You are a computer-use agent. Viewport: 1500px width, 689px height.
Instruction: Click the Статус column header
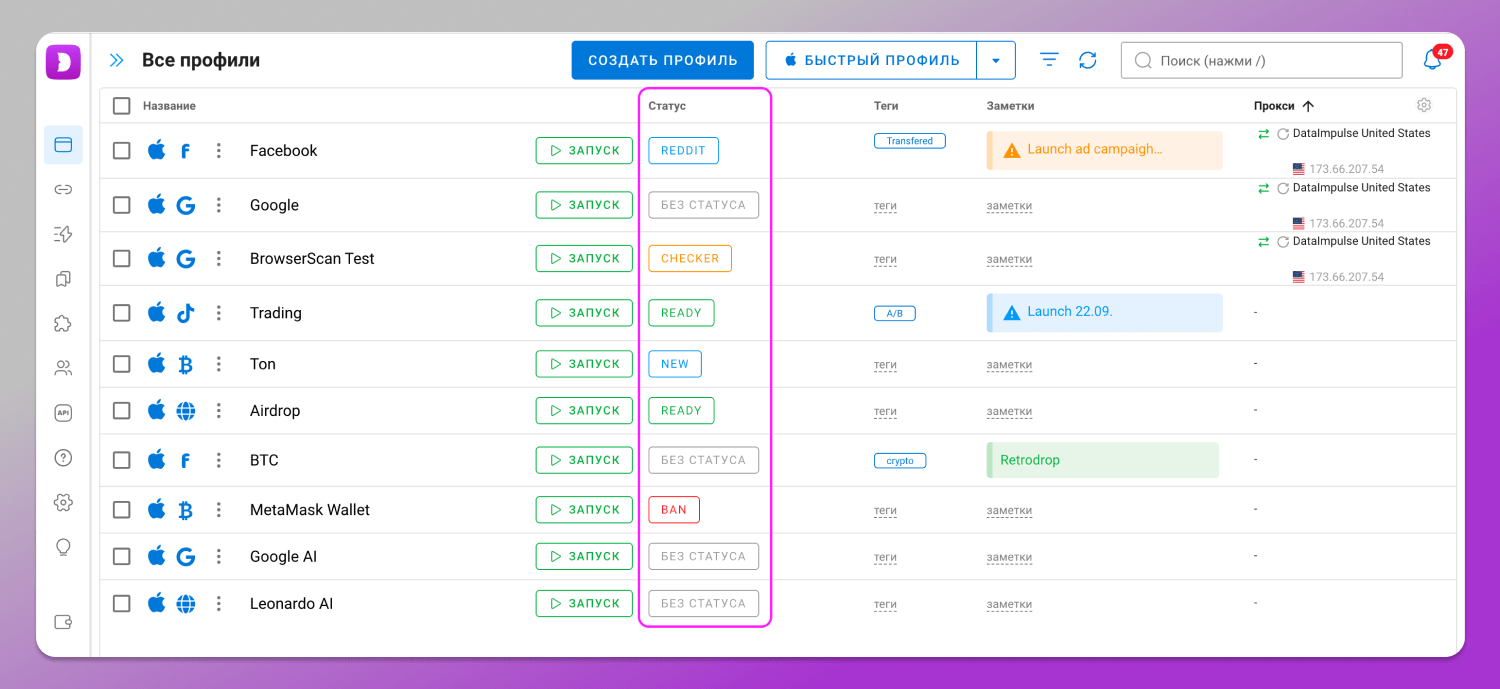coord(667,106)
